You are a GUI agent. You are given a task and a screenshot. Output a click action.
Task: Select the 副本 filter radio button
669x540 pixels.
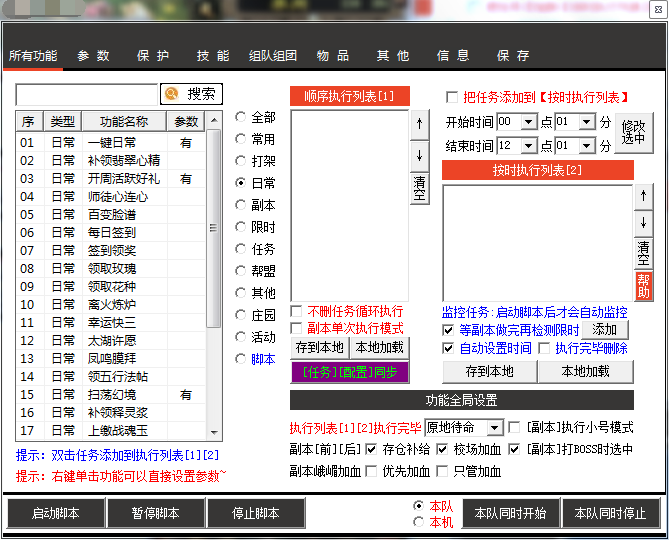click(x=241, y=205)
